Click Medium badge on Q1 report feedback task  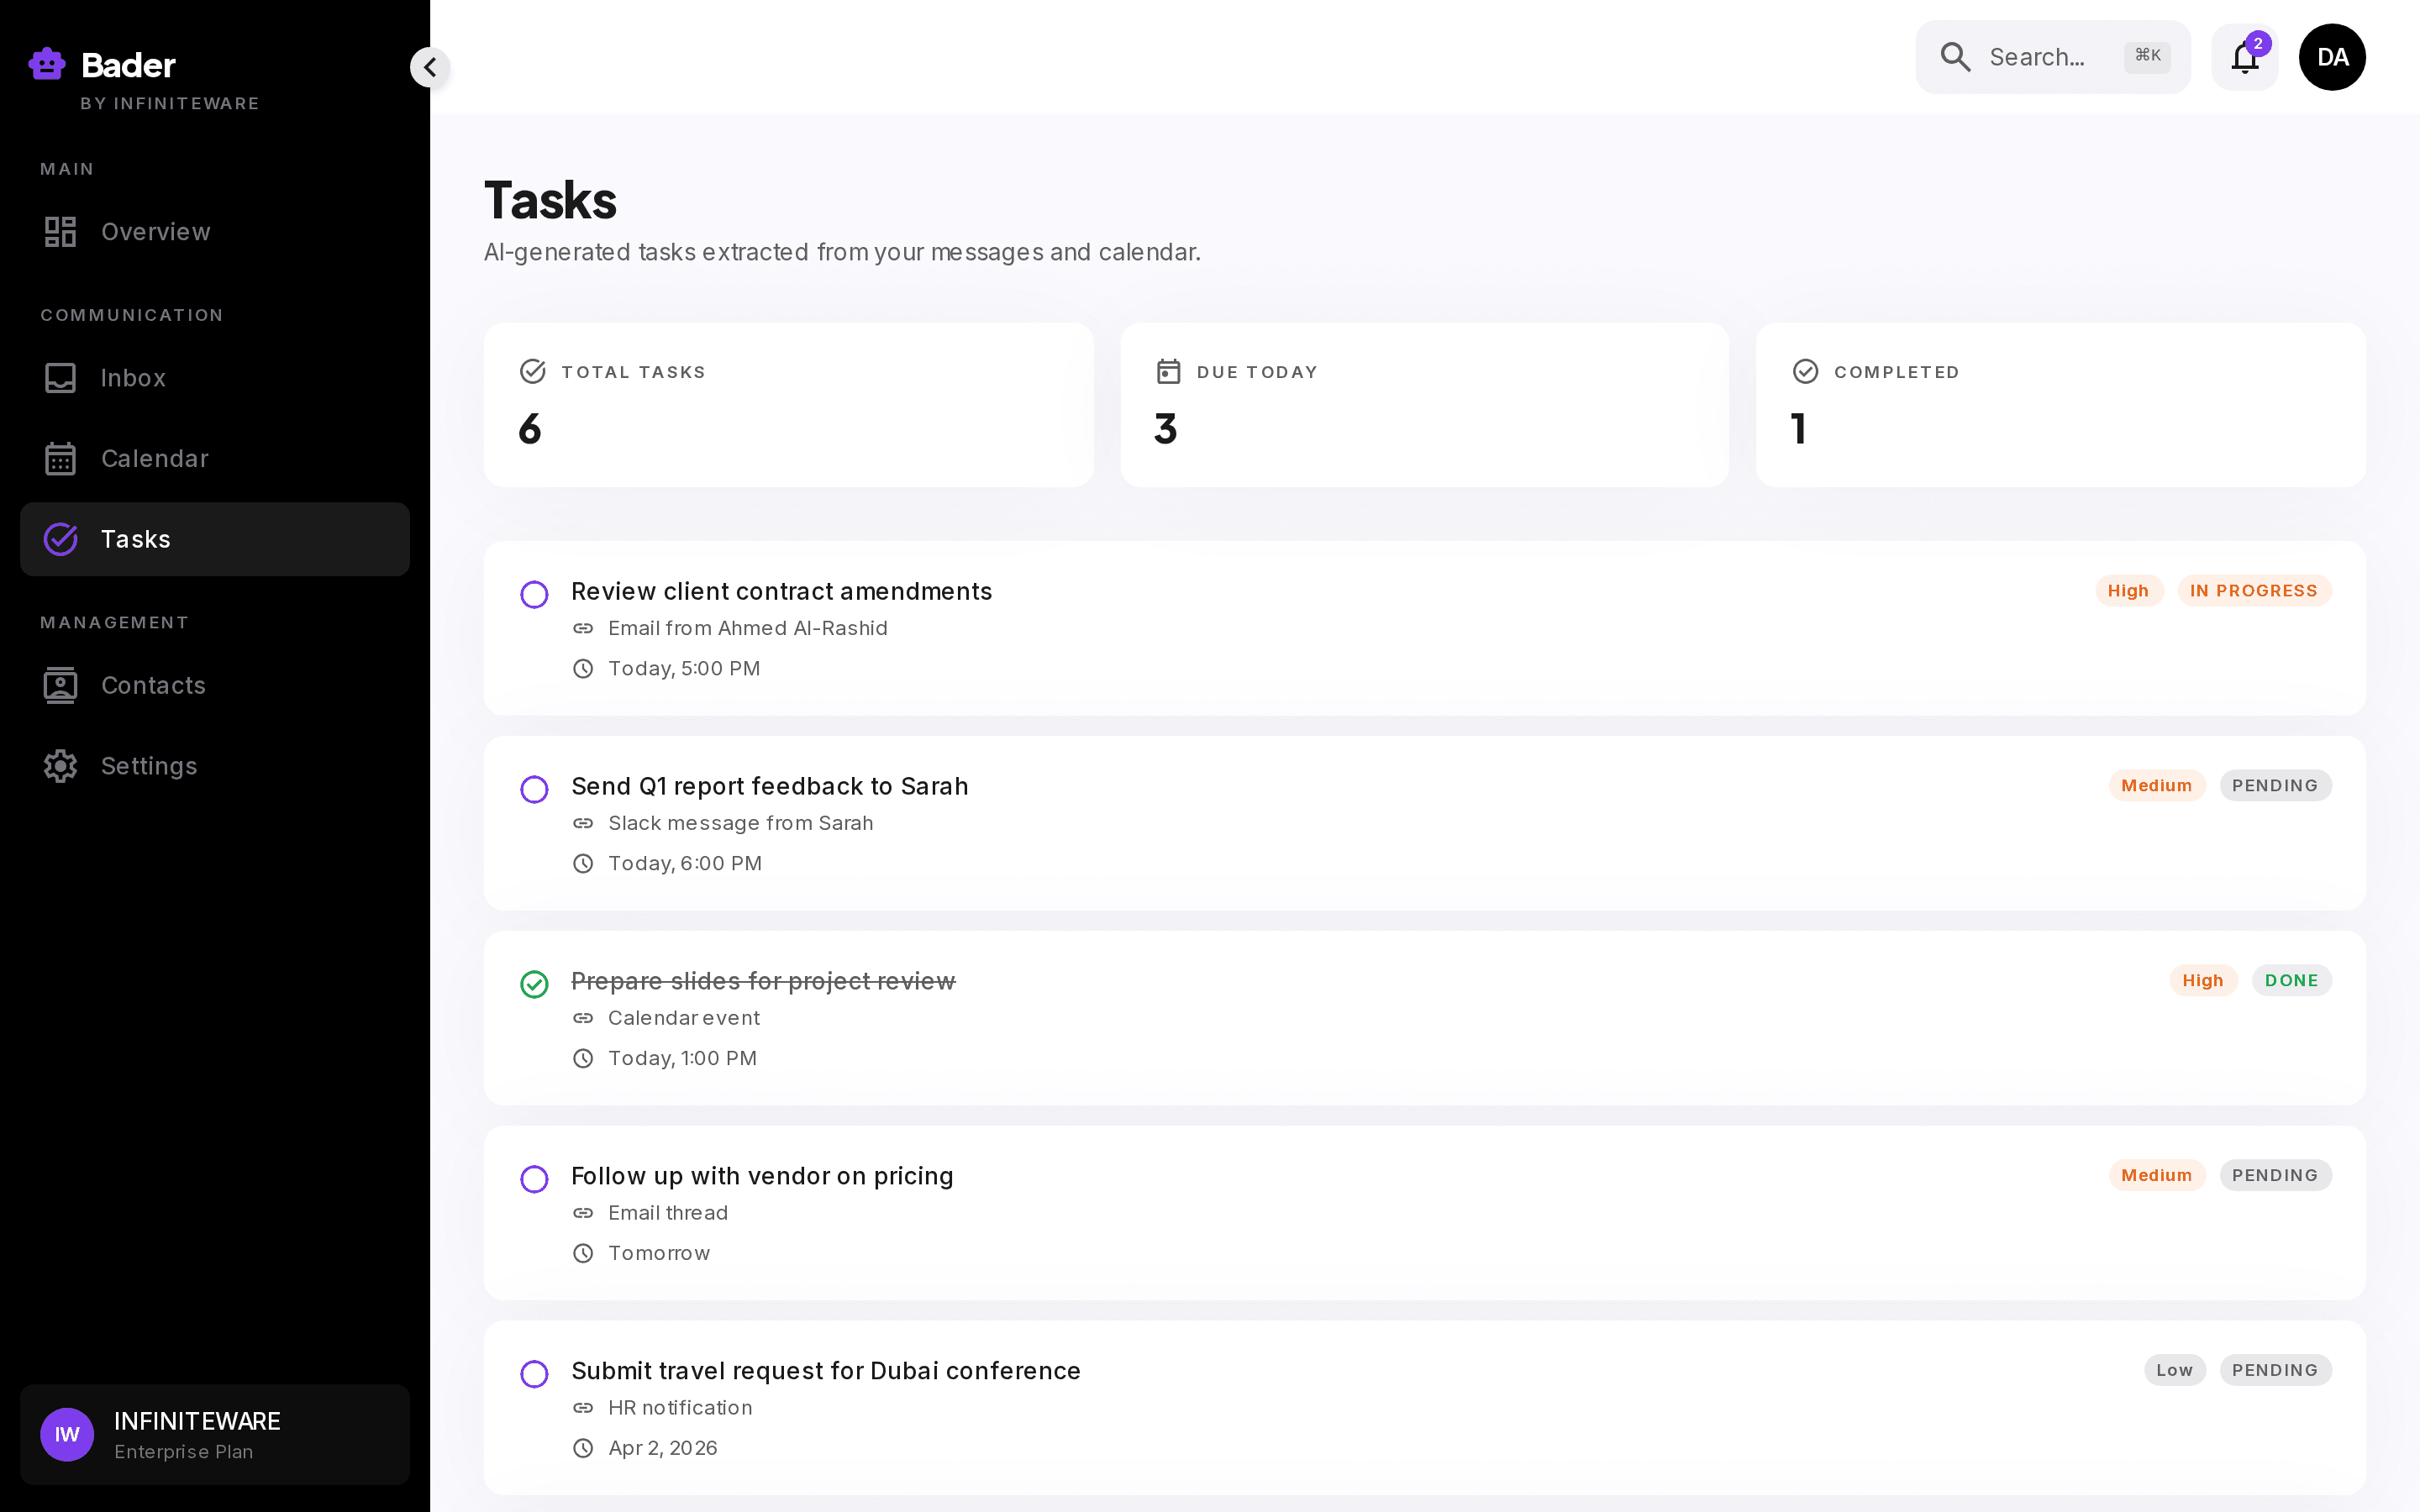(2157, 786)
